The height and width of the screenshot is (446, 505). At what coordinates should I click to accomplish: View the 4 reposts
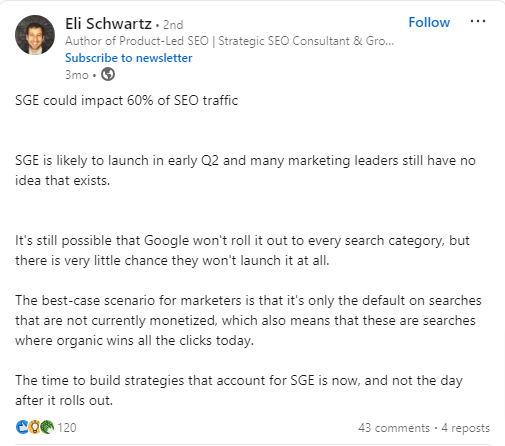(465, 428)
